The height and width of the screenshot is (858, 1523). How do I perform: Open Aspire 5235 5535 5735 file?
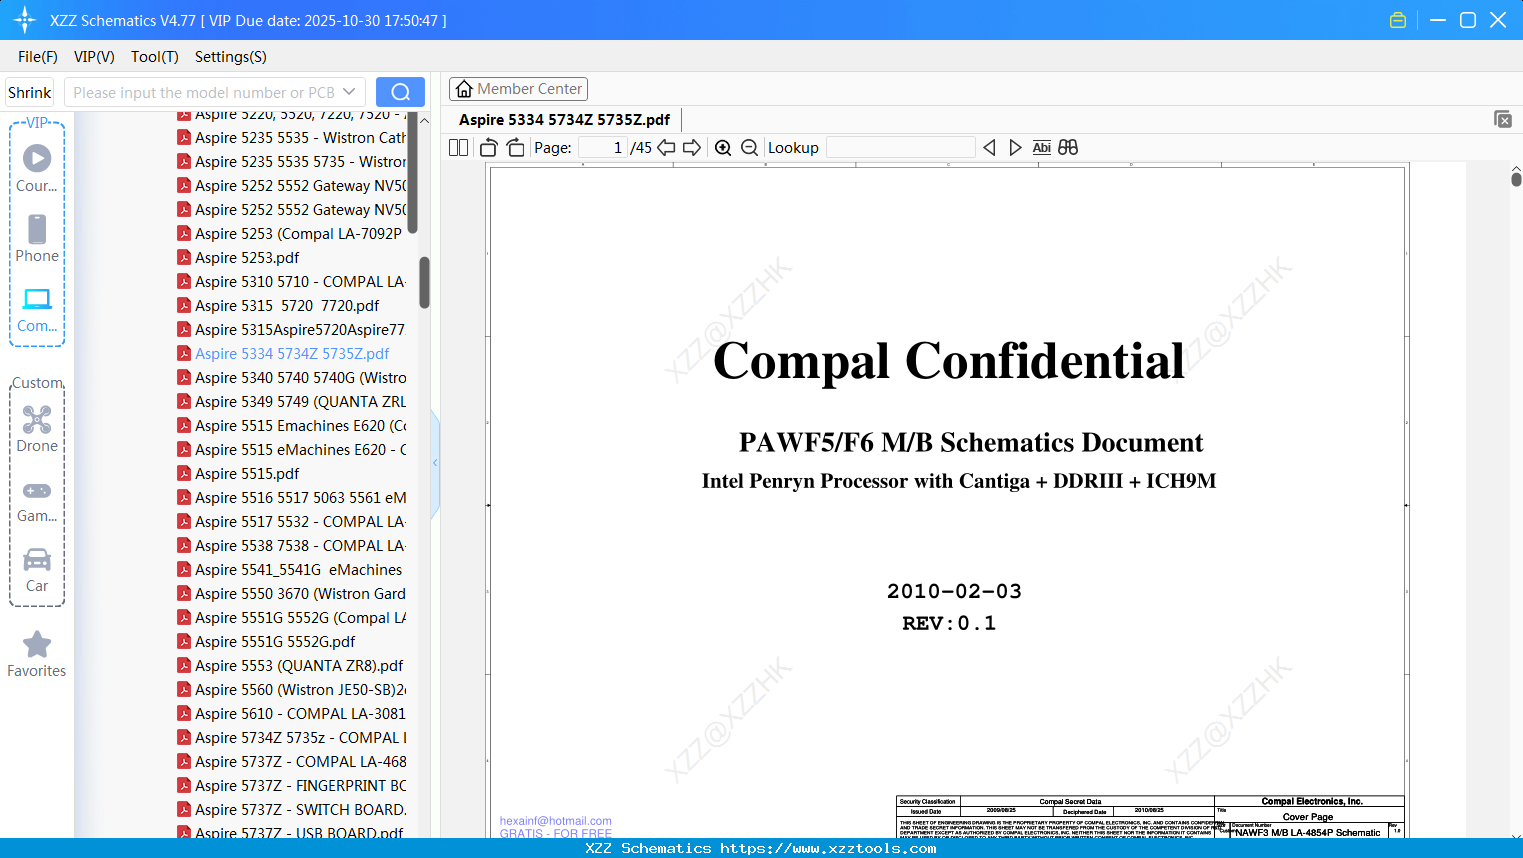pos(292,162)
